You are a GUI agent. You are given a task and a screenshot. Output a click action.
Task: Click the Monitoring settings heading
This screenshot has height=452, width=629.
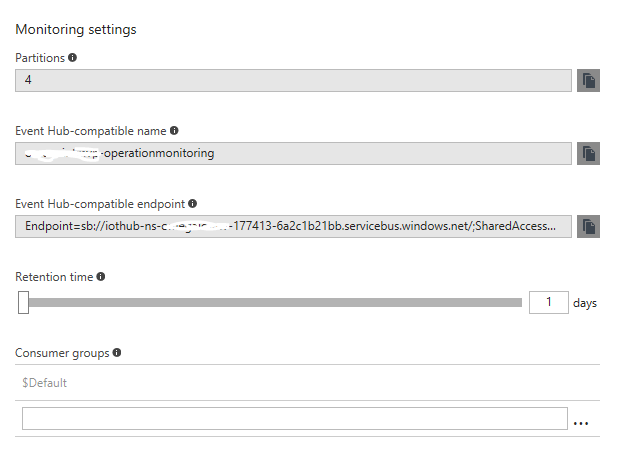[x=76, y=29]
